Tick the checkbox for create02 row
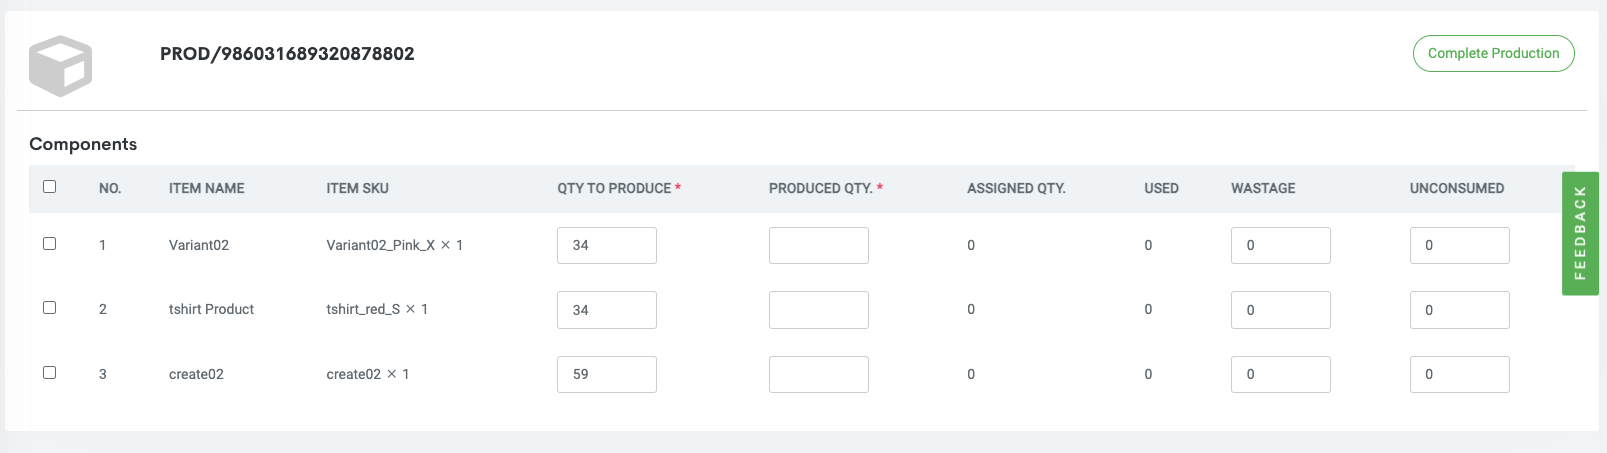1607x453 pixels. click(x=50, y=373)
